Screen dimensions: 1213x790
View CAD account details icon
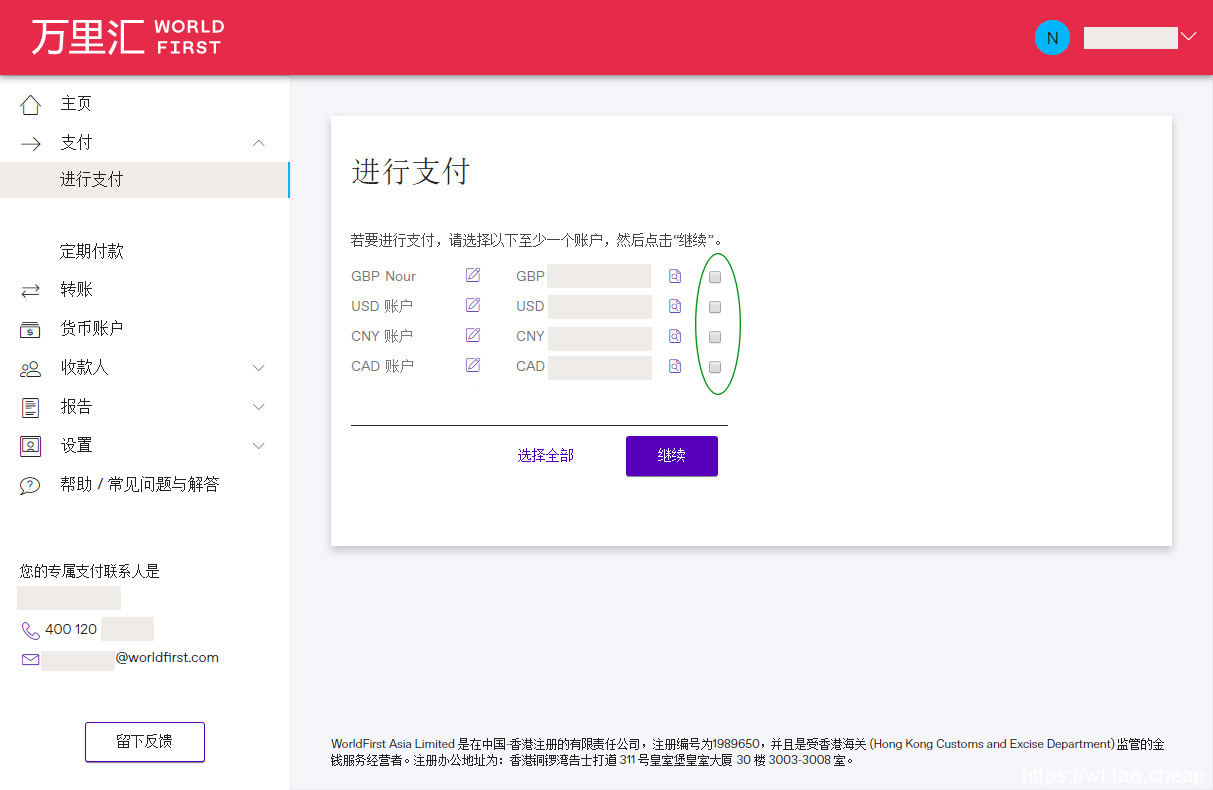click(x=675, y=367)
